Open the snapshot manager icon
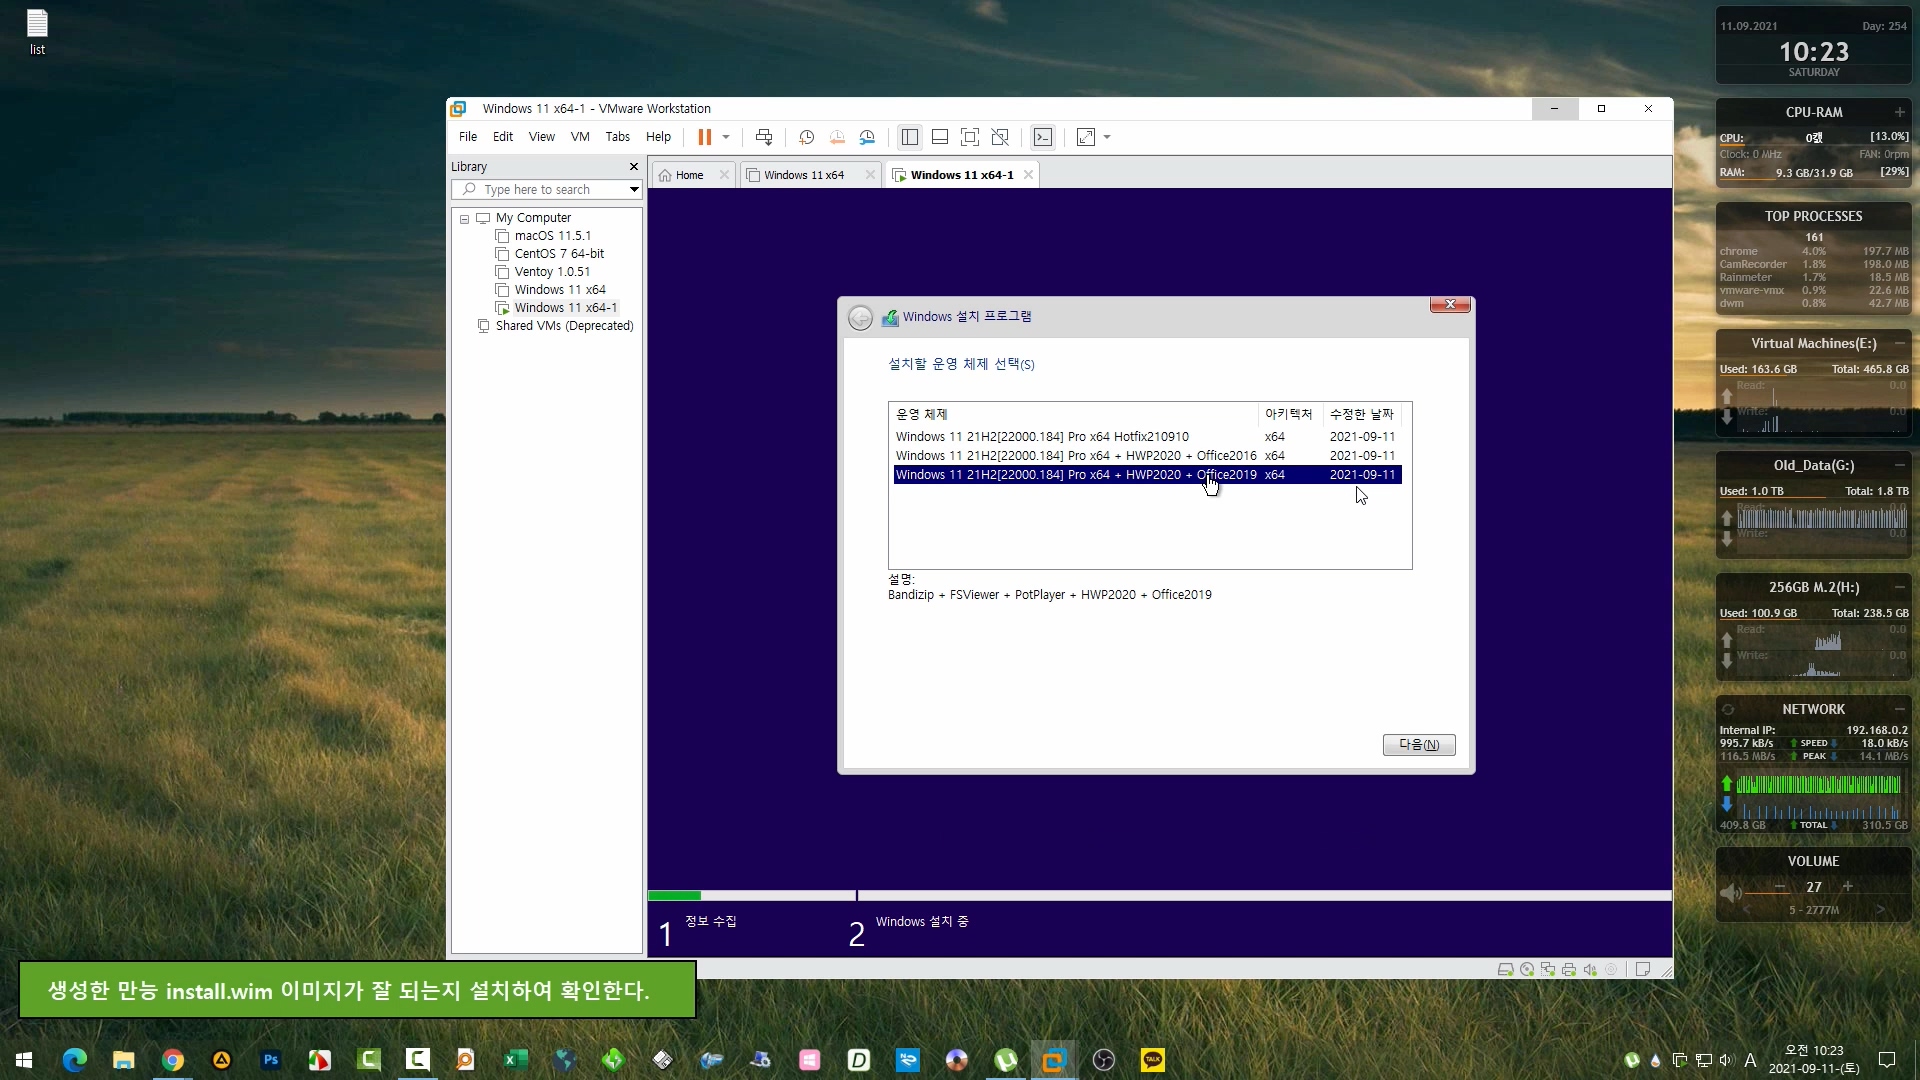The height and width of the screenshot is (1080, 1920). click(x=867, y=137)
